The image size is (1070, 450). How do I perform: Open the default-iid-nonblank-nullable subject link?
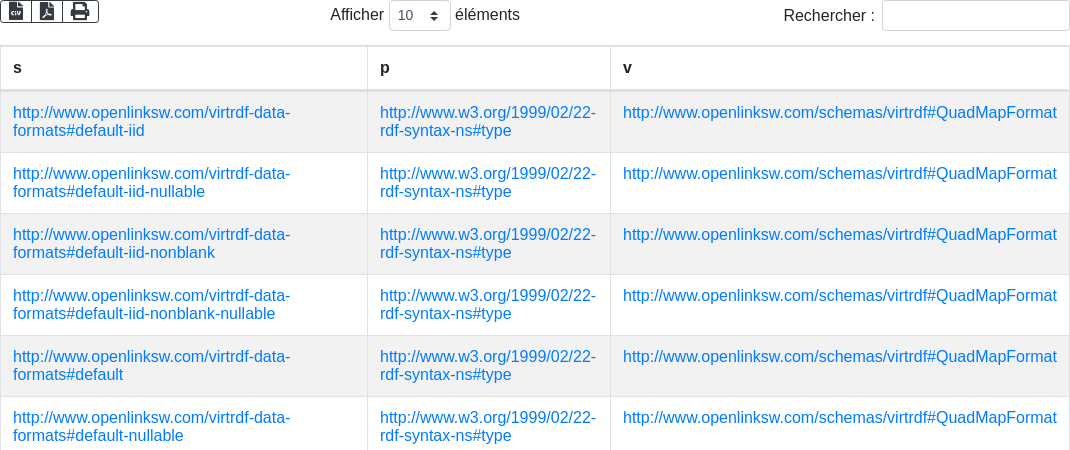click(151, 304)
